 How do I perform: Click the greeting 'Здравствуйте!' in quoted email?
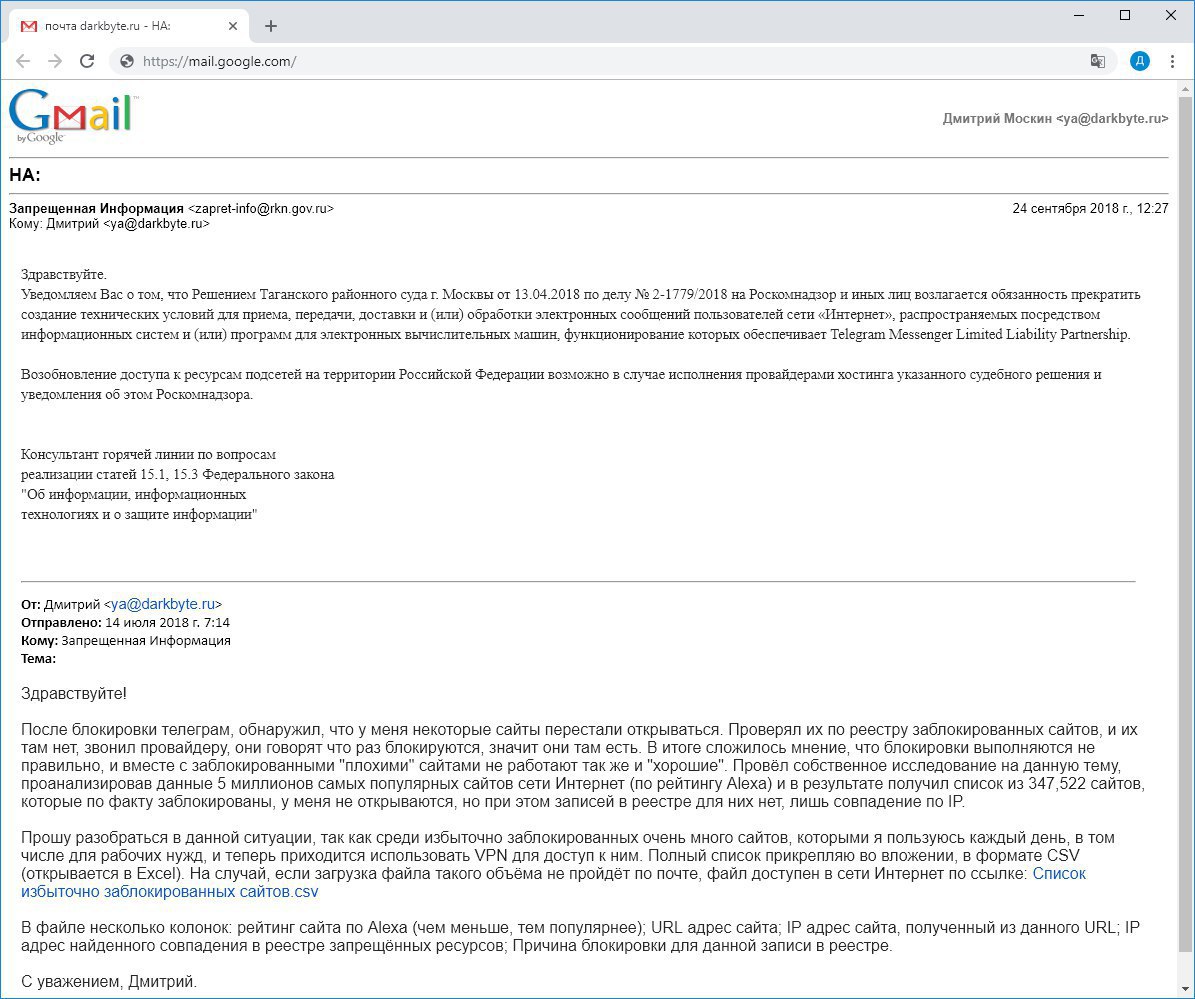pos(74,694)
